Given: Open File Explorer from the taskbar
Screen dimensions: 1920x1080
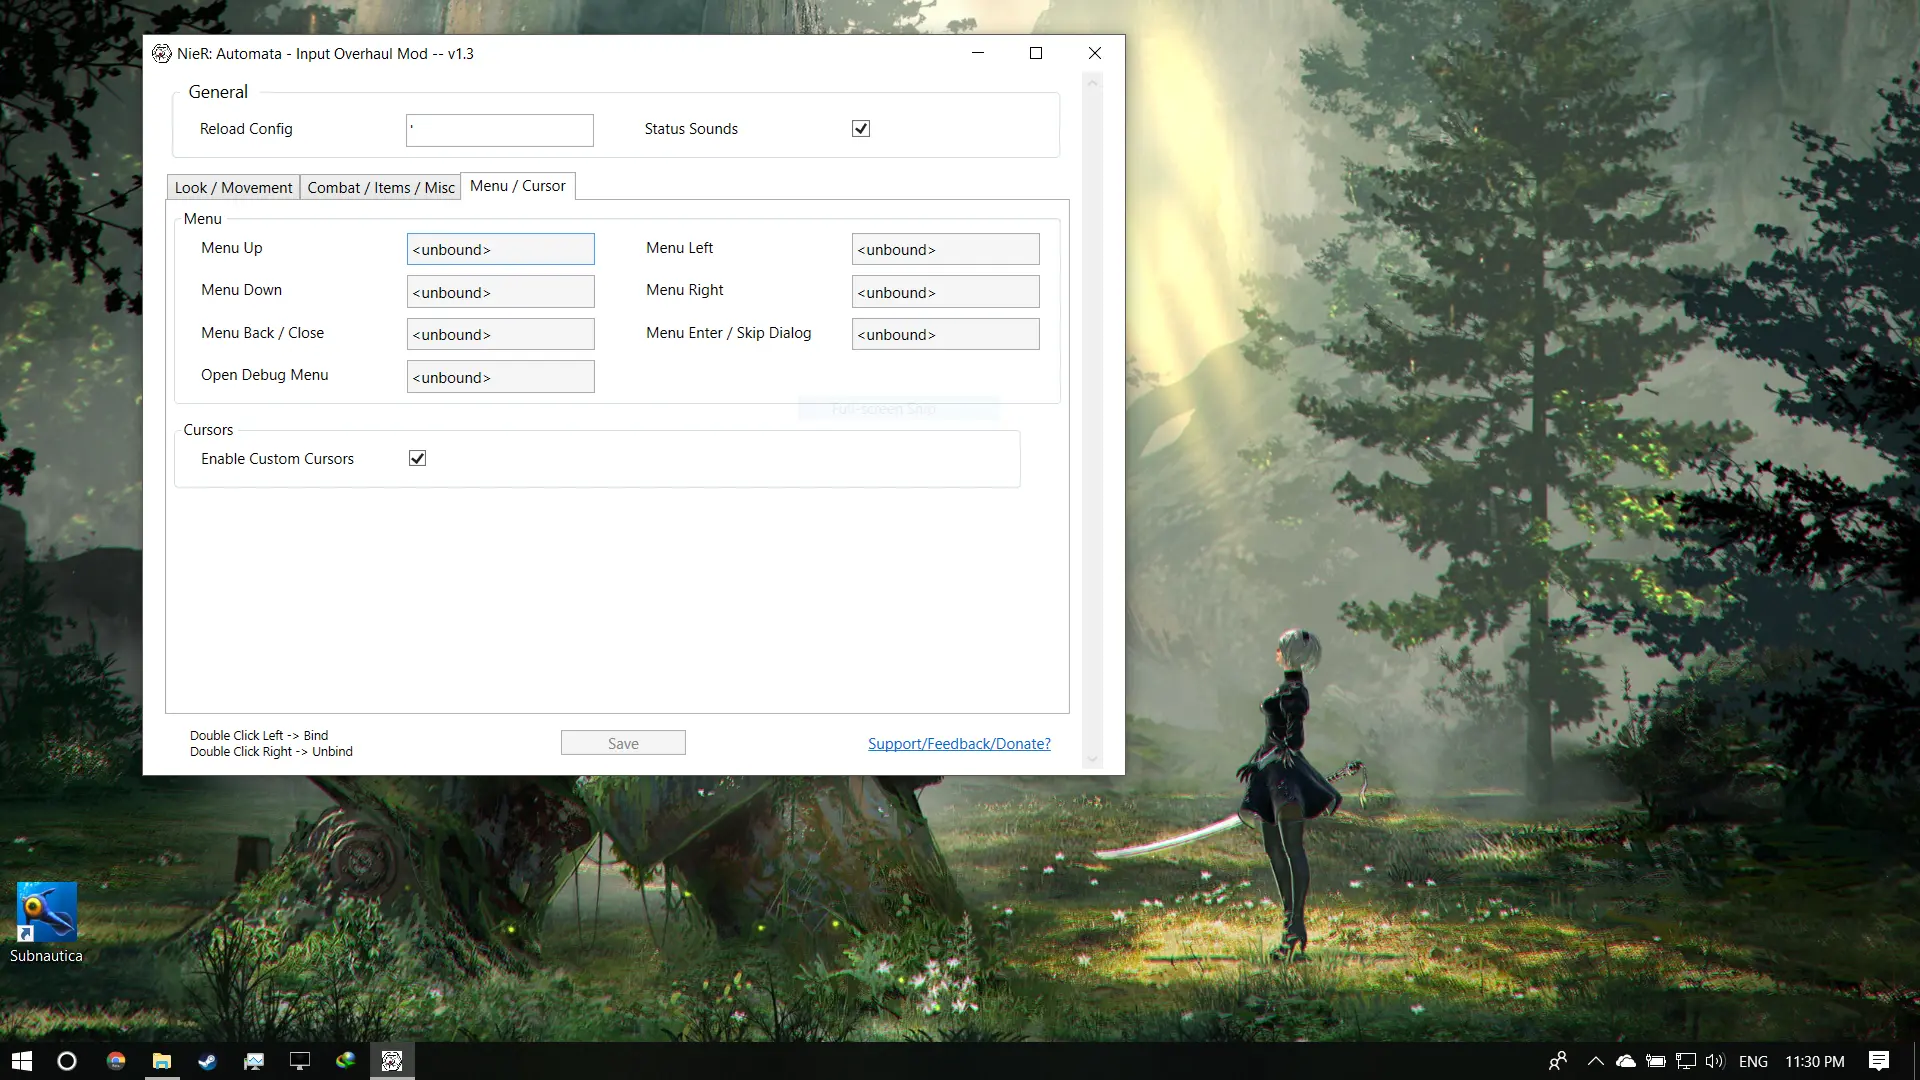Looking at the screenshot, I should click(x=161, y=1061).
